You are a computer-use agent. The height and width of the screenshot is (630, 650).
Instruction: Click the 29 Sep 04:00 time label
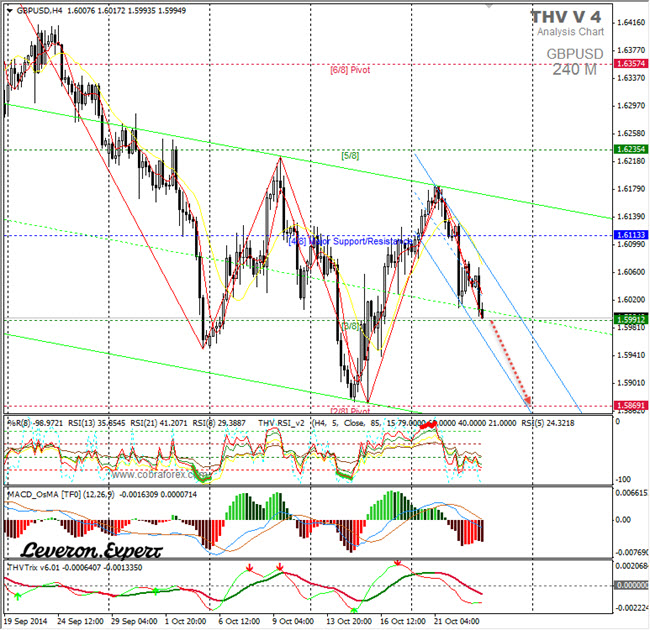(134, 621)
